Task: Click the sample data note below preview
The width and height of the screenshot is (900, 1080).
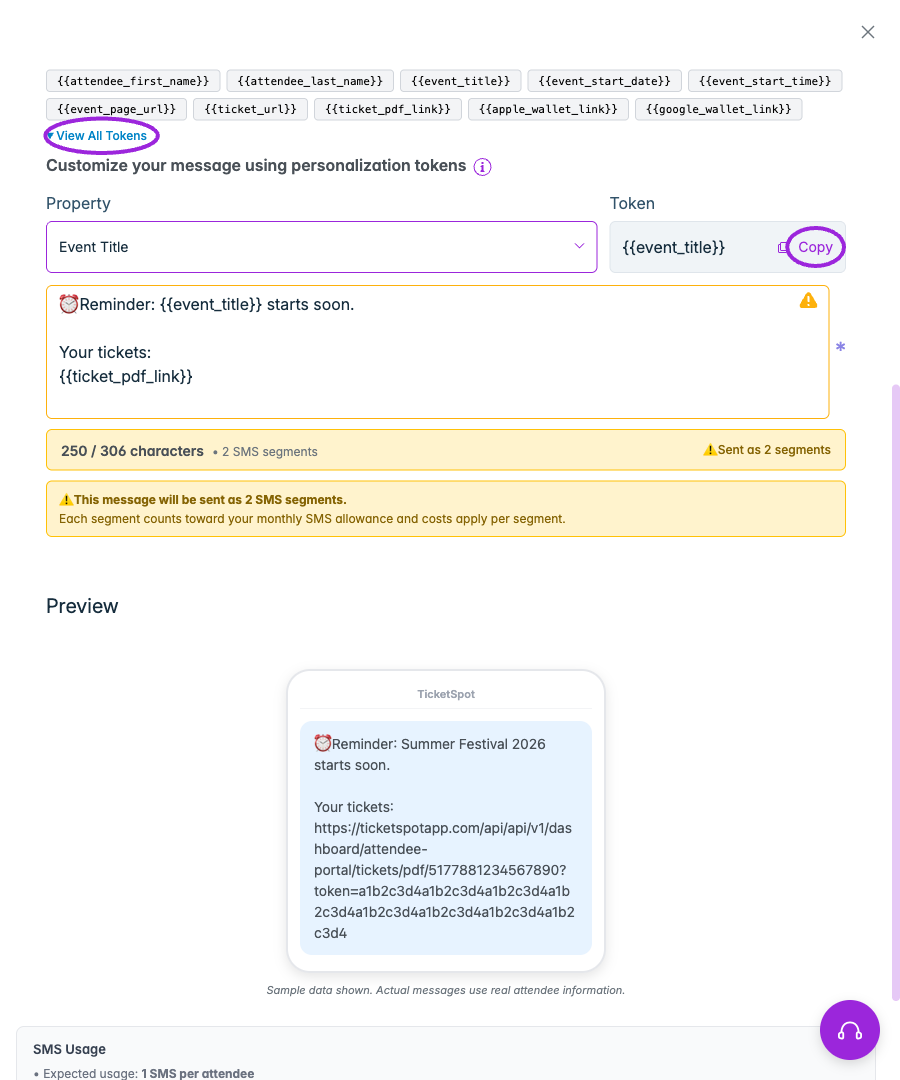Action: (x=446, y=990)
